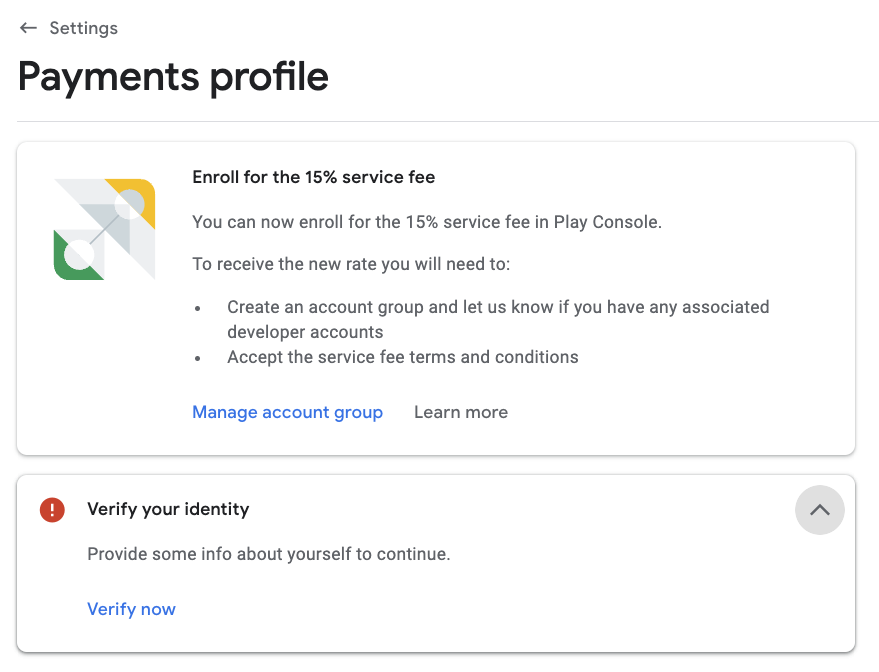This screenshot has height=672, width=879.
Task: Click Verify now to start verification
Action: point(131,609)
